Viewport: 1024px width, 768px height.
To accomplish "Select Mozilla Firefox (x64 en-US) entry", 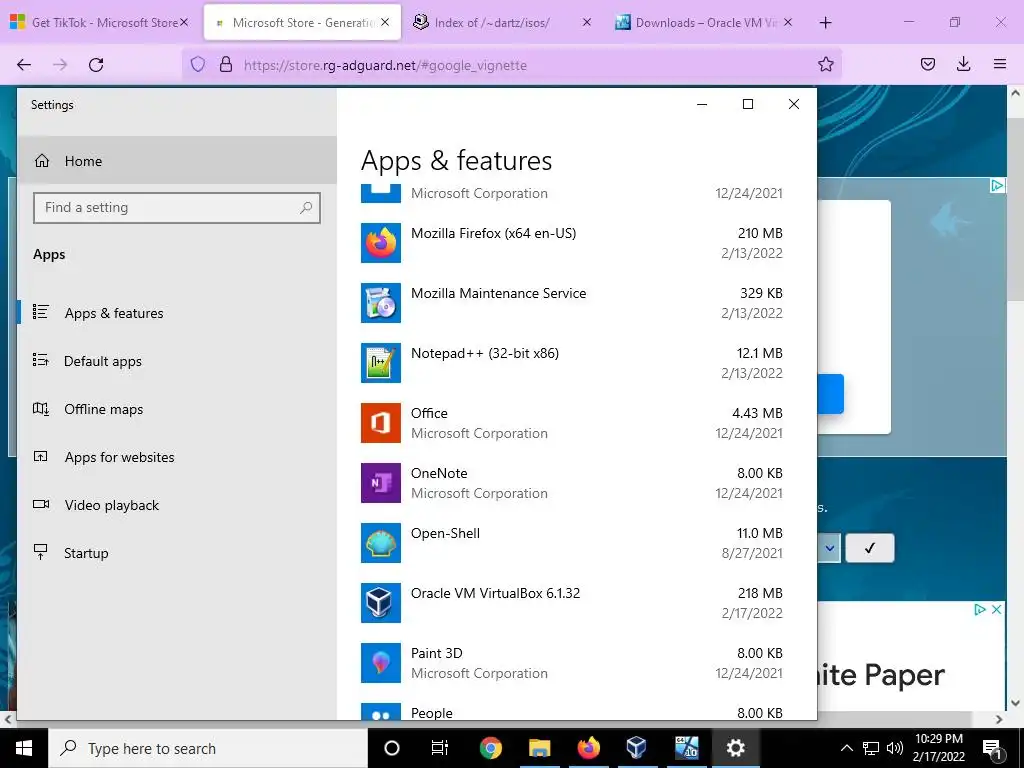I will click(x=572, y=243).
